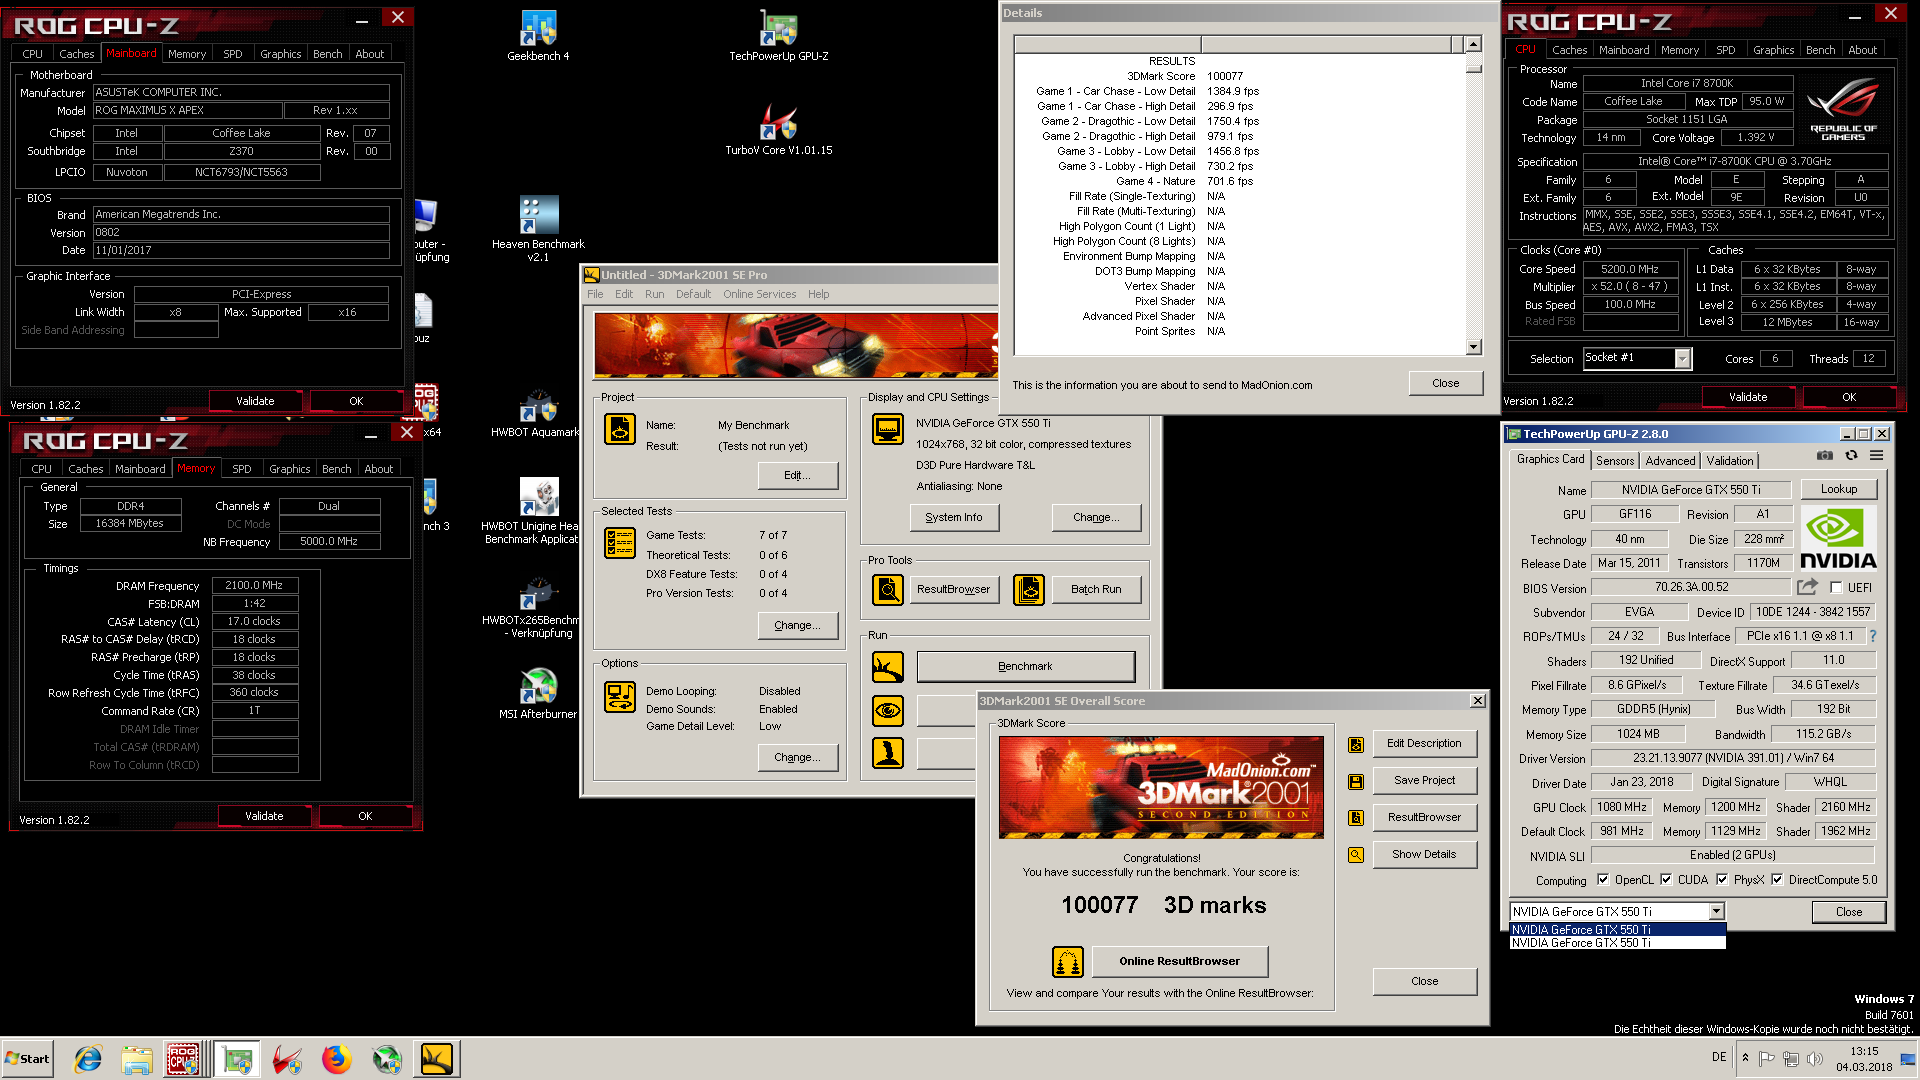Open Firefox from the taskbar
This screenshot has height=1080, width=1920.
337,1059
